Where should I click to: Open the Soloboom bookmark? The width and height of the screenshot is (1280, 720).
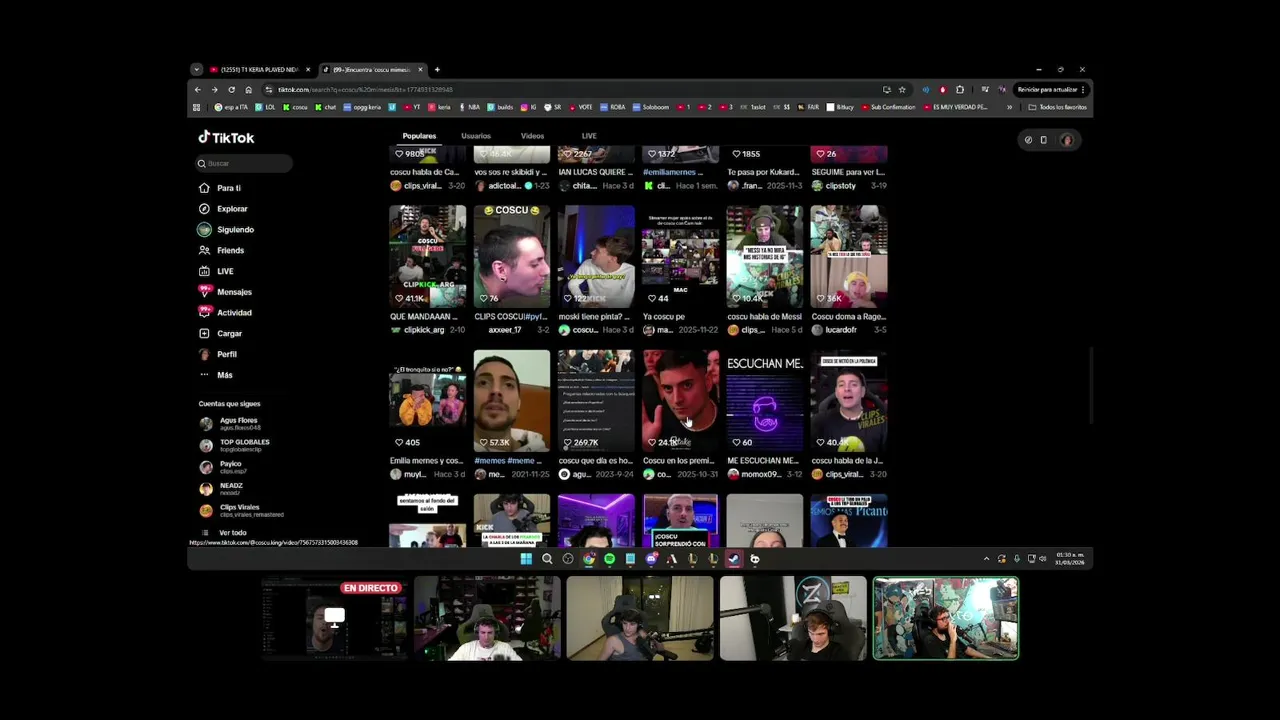point(651,107)
